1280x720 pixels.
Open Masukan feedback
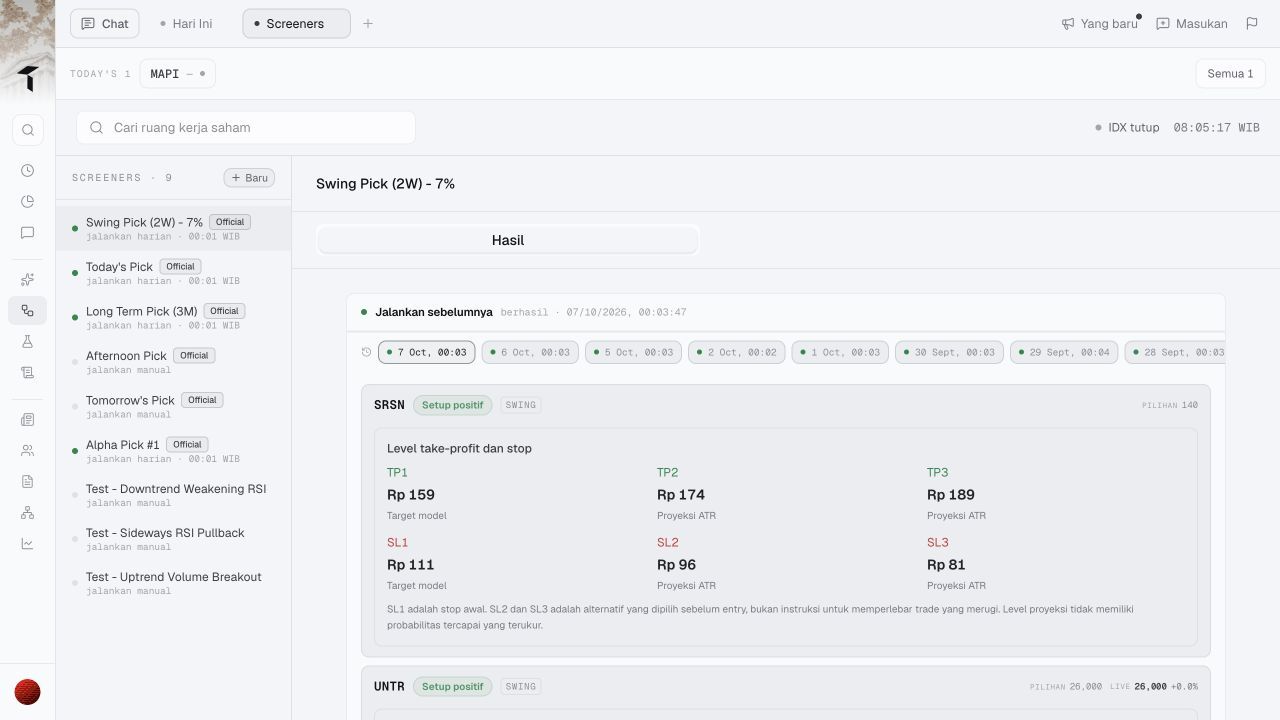(1192, 24)
